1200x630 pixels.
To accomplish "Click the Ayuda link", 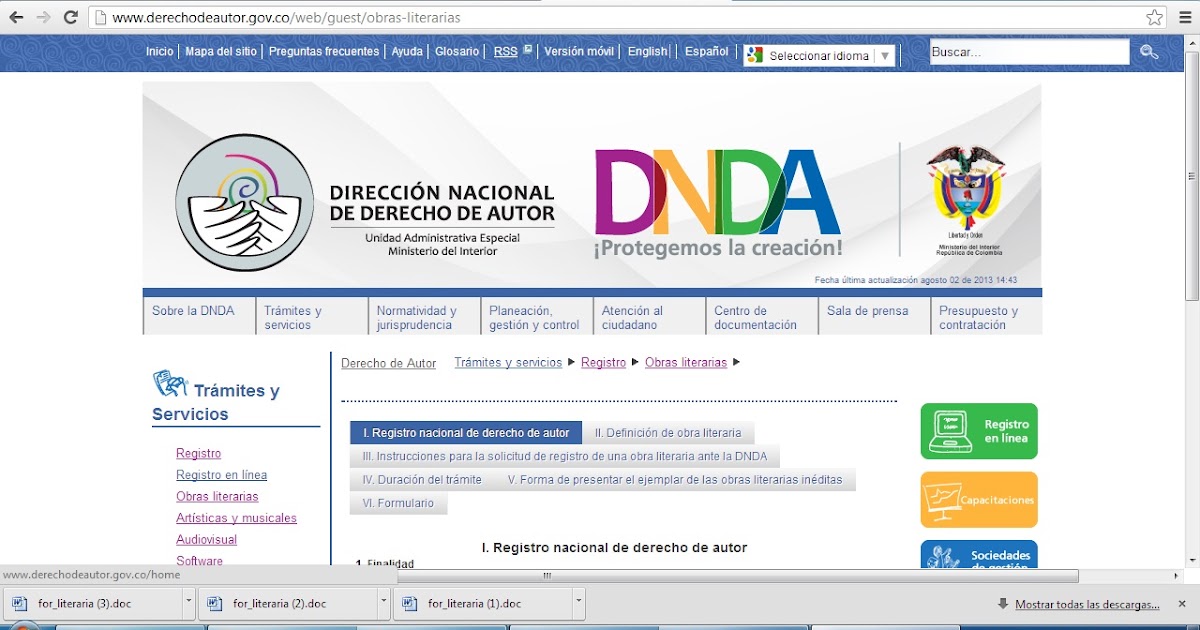I will point(407,51).
